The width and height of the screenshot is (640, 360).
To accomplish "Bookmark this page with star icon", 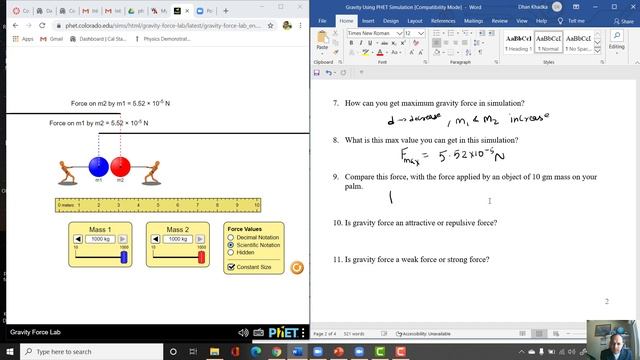I will [270, 25].
